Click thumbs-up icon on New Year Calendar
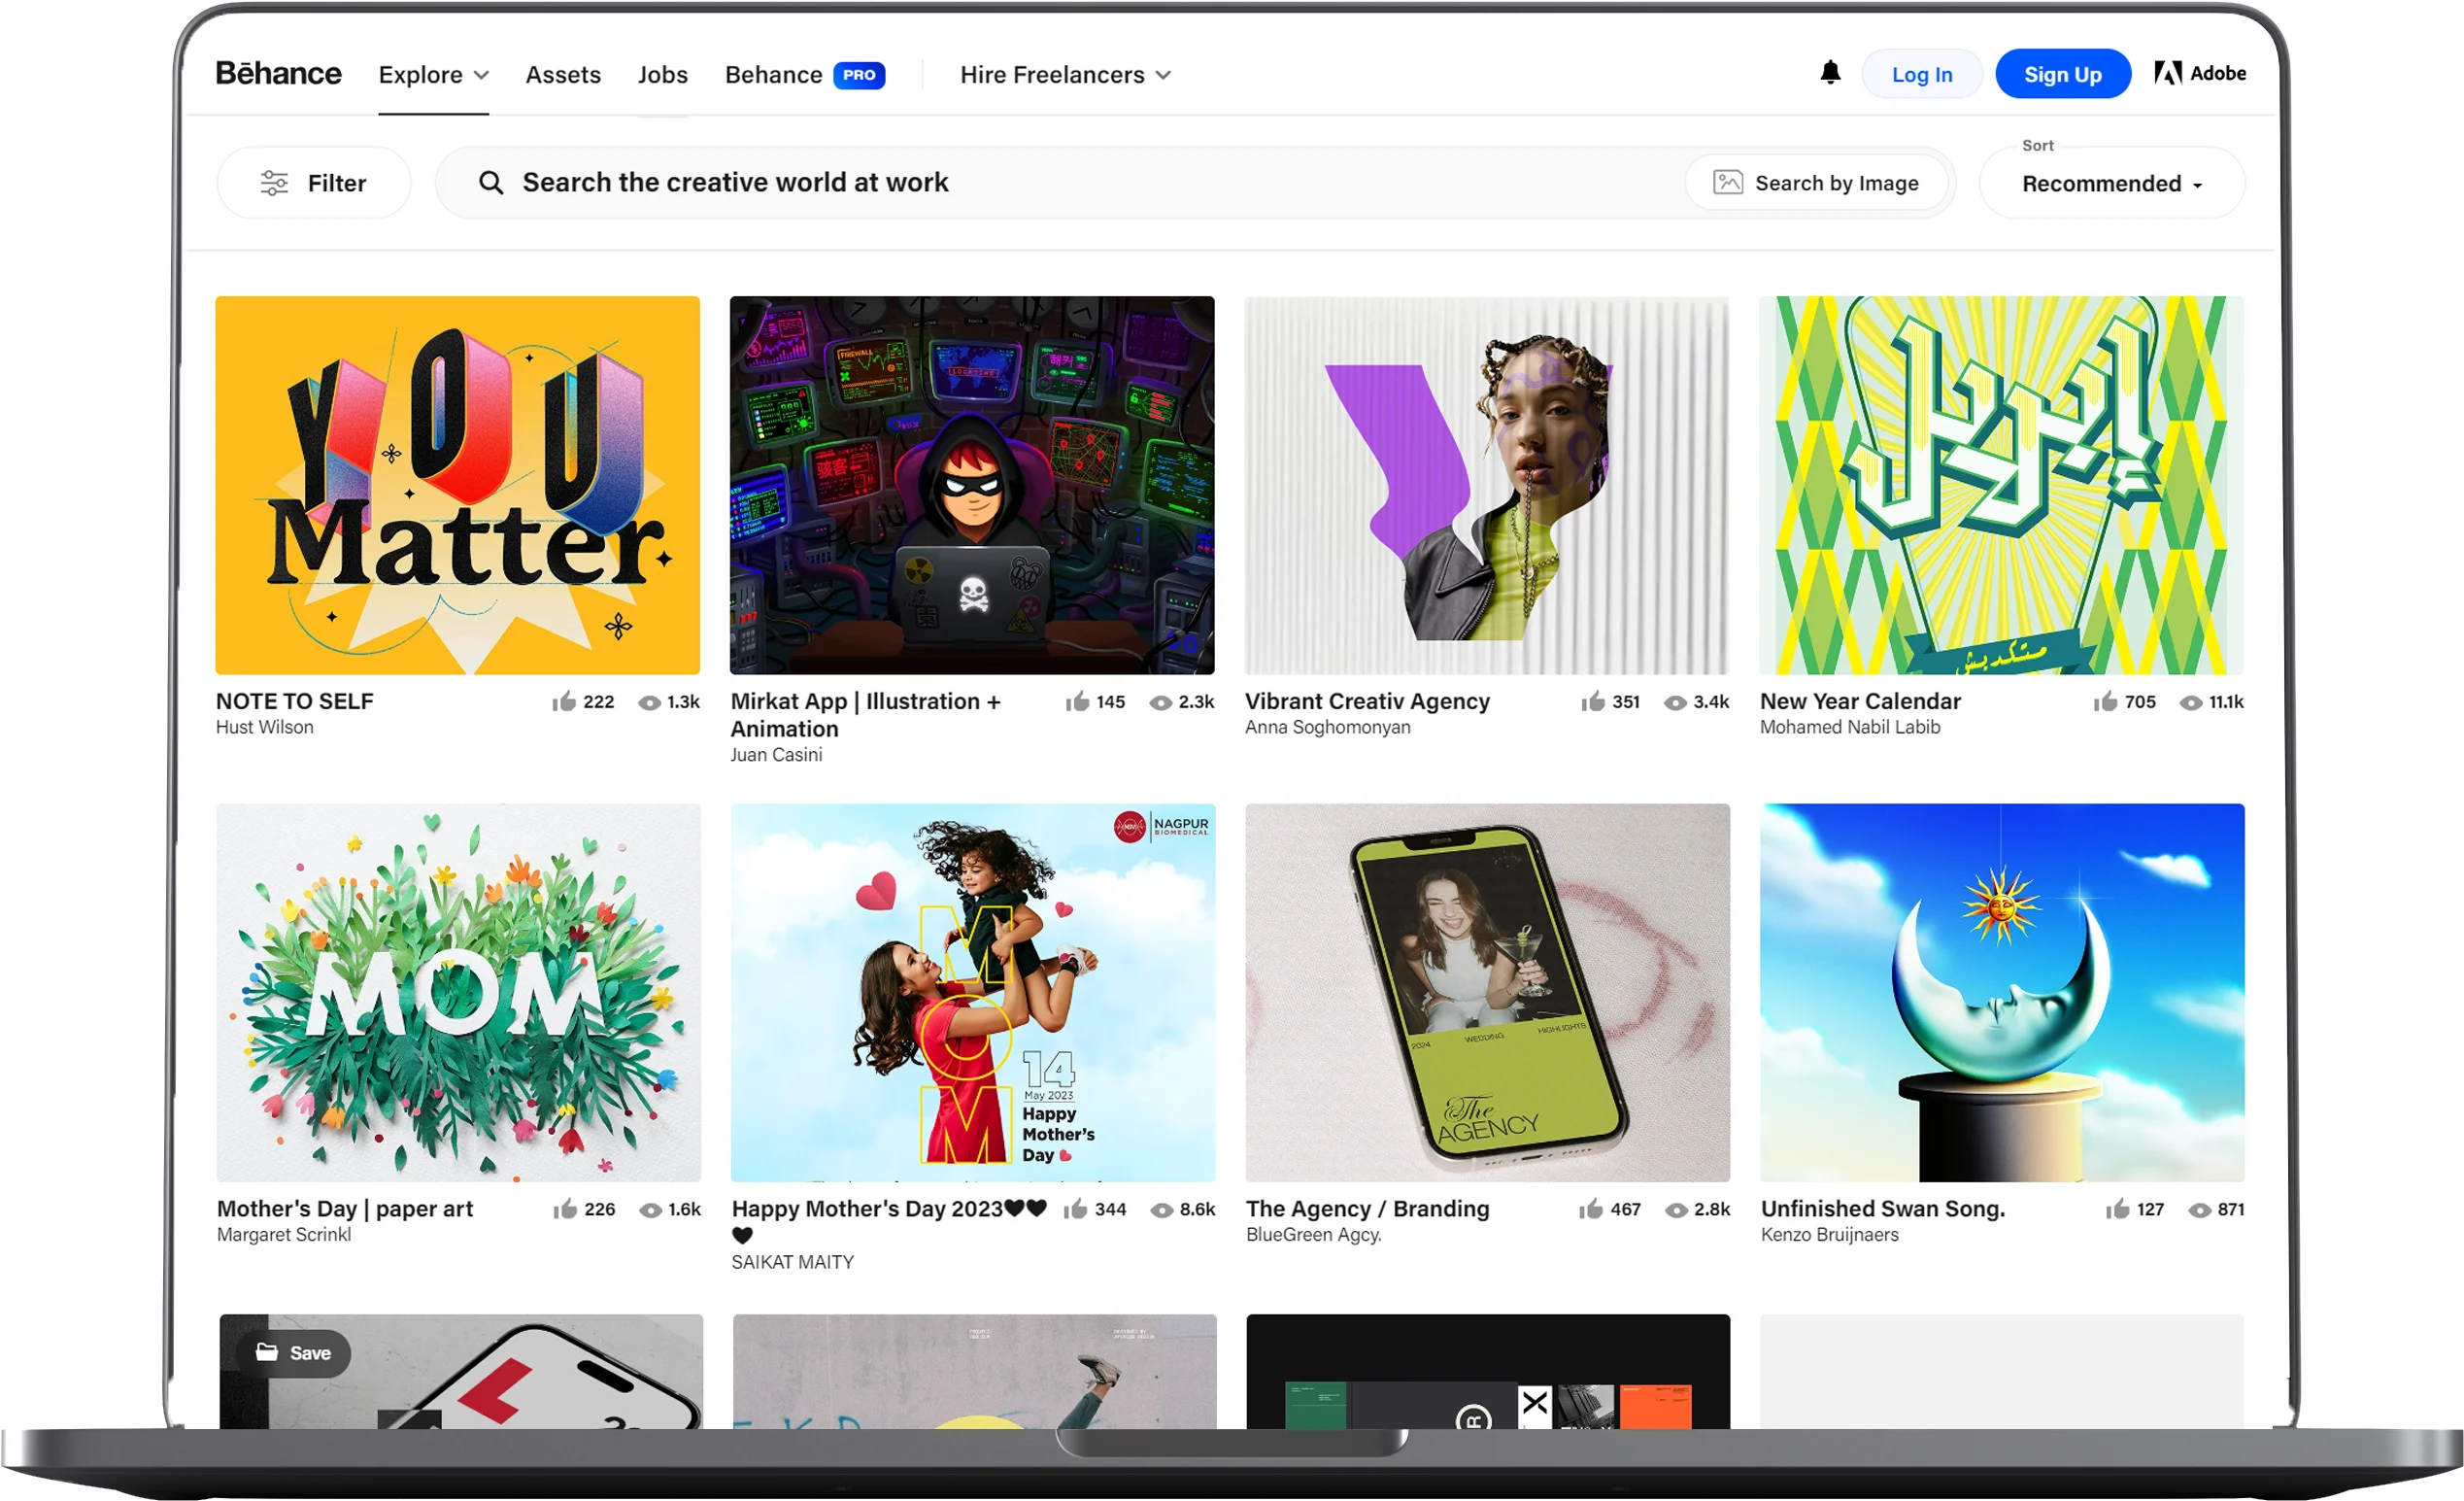The image size is (2464, 1501). click(2106, 702)
